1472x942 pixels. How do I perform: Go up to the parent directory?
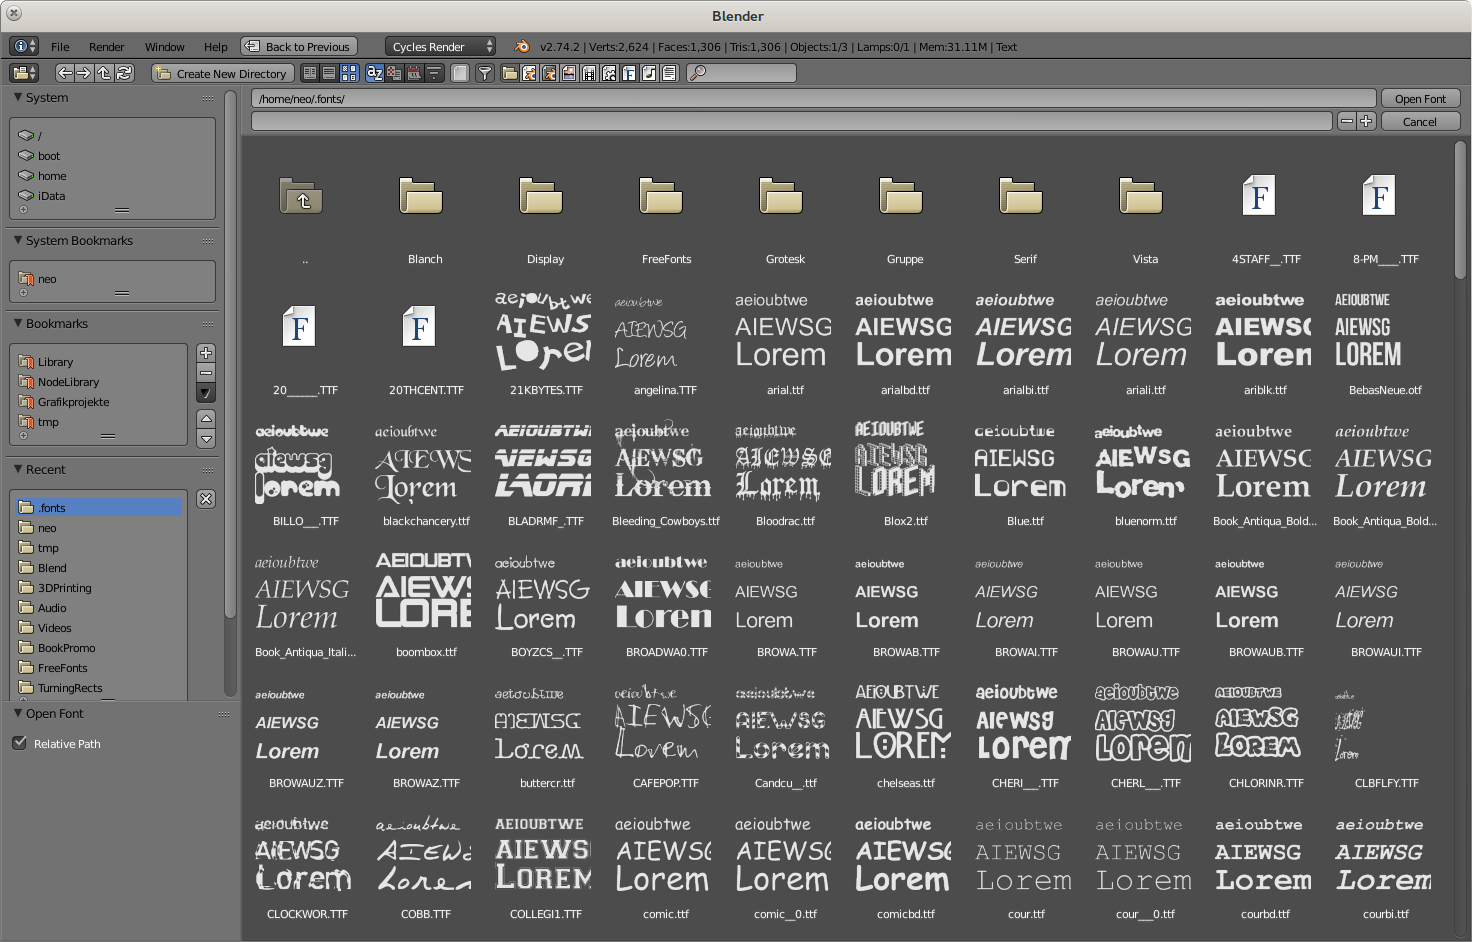104,73
